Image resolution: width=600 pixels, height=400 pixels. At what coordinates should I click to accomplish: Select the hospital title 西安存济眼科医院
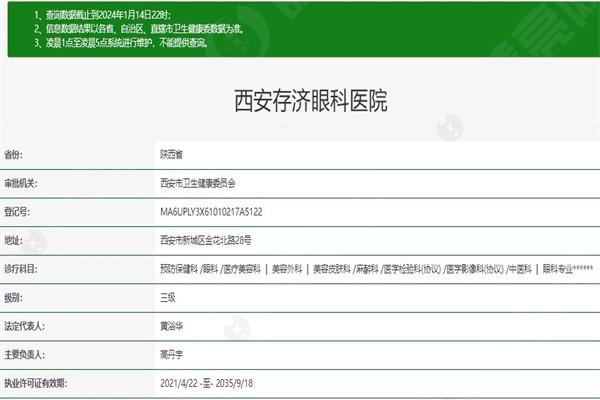pyautogui.click(x=311, y=101)
